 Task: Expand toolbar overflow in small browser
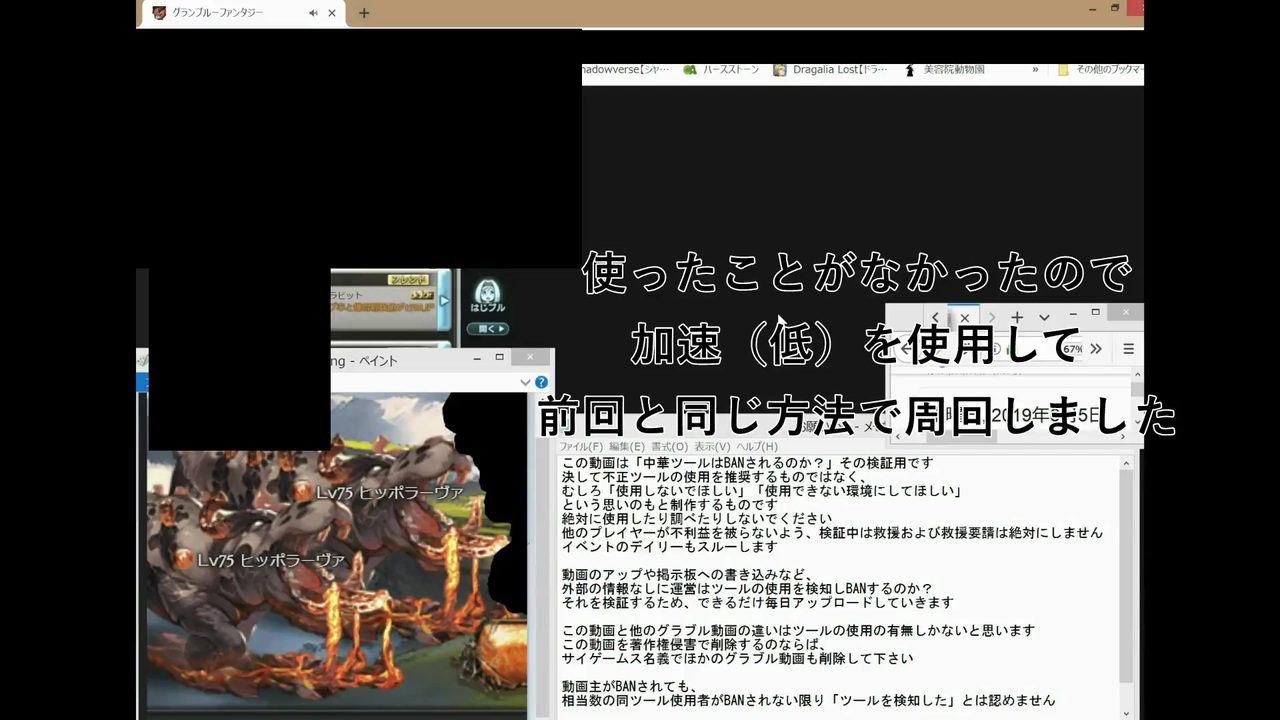tap(1096, 349)
